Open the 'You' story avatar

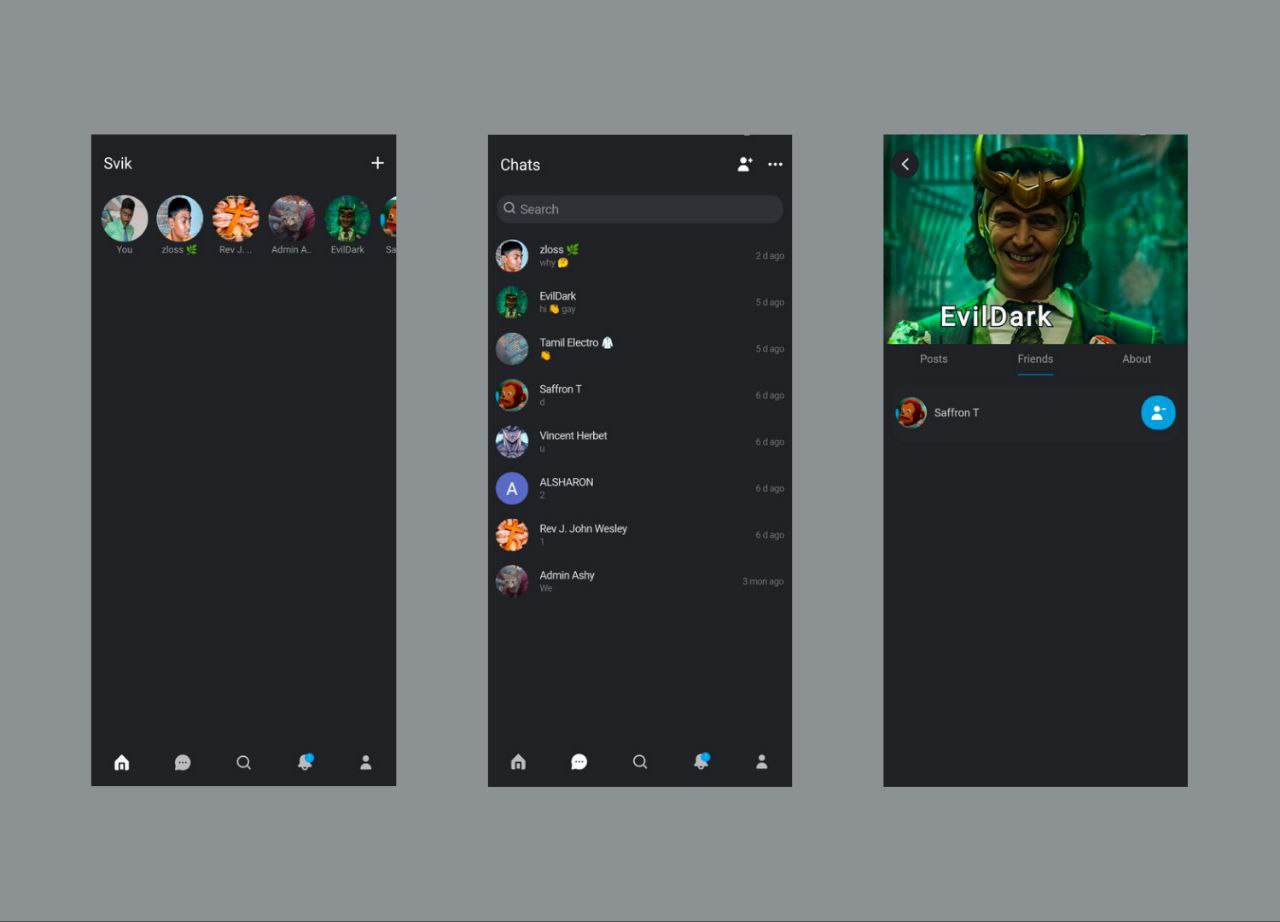coord(124,218)
